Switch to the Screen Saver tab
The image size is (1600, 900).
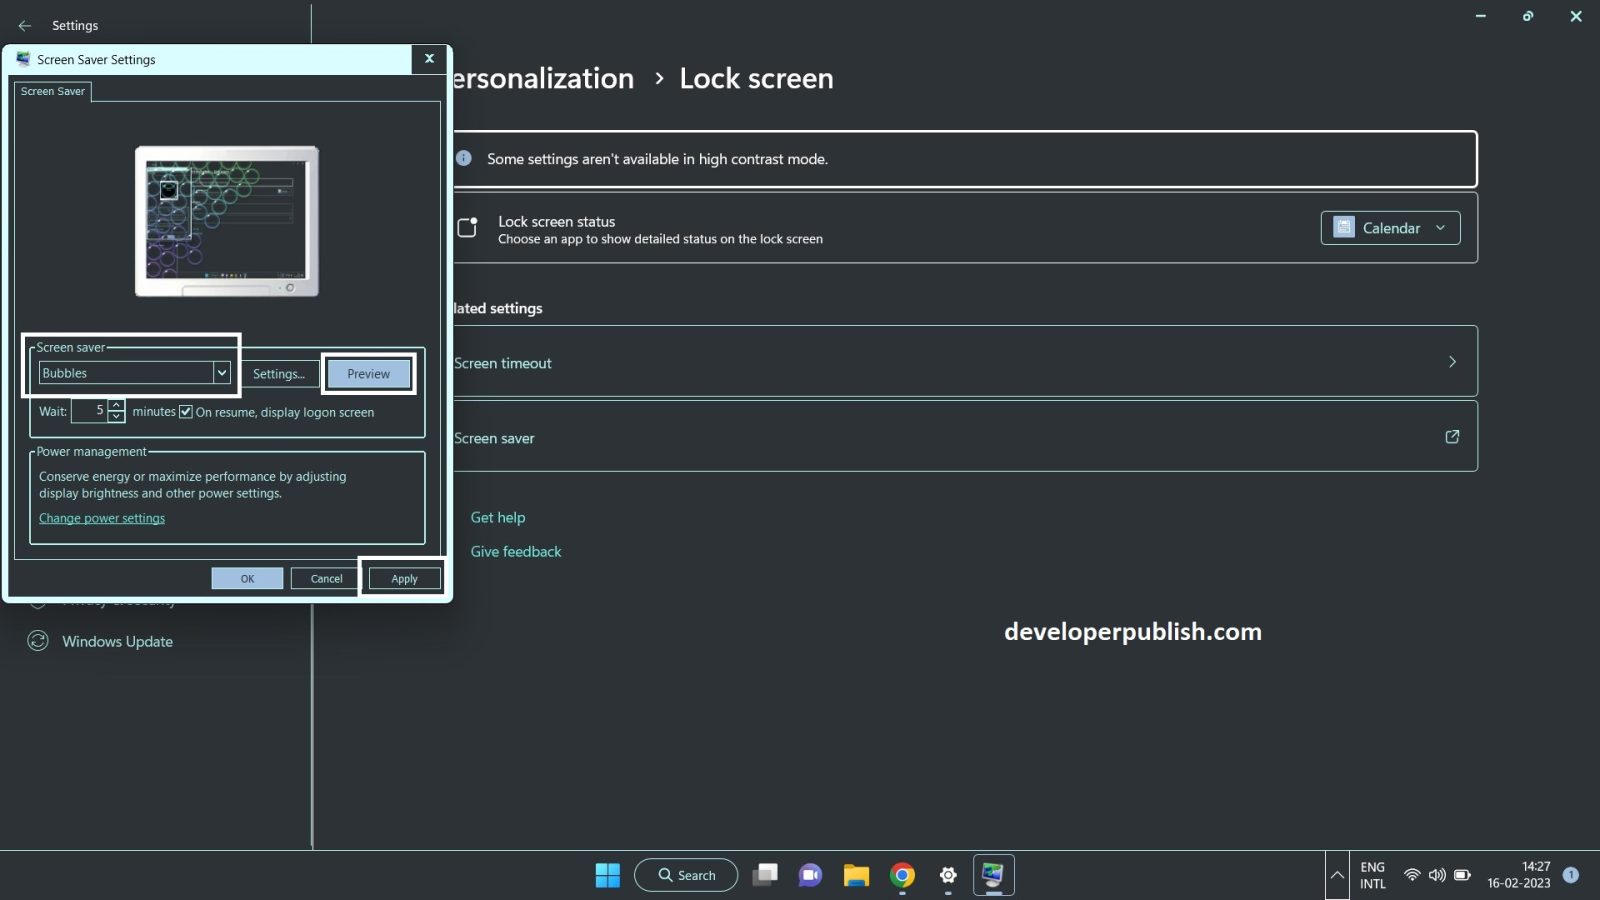[x=52, y=91]
